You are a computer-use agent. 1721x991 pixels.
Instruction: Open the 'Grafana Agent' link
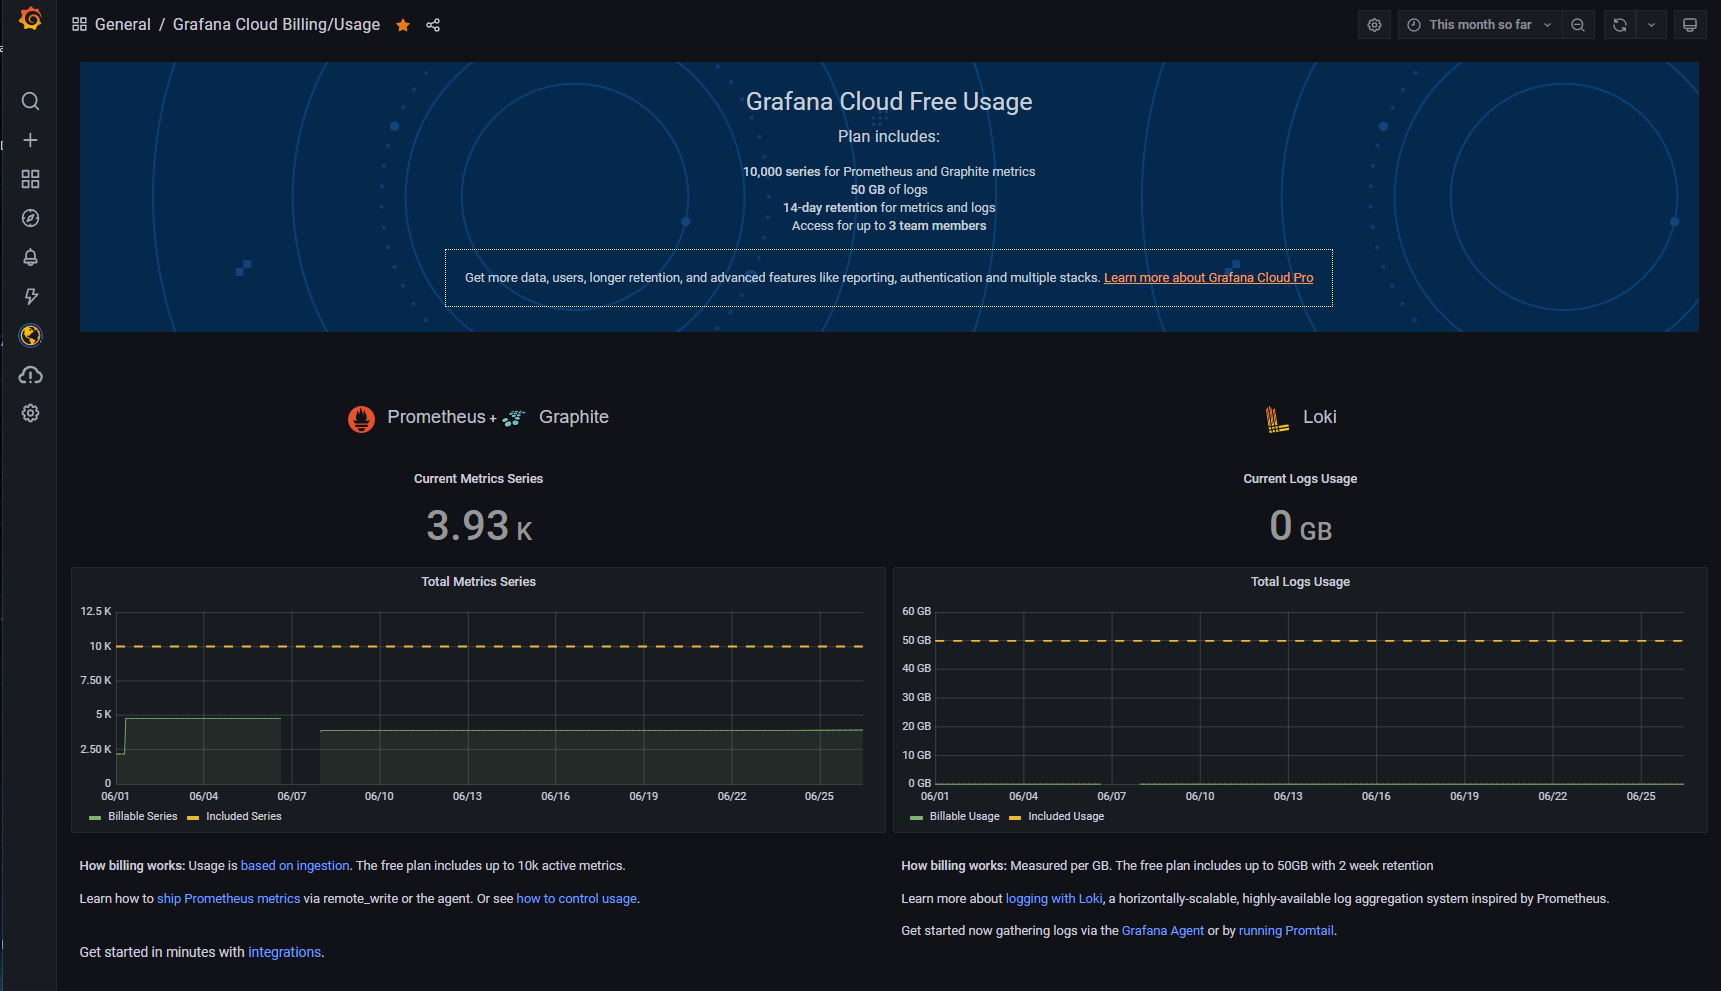click(x=1163, y=931)
